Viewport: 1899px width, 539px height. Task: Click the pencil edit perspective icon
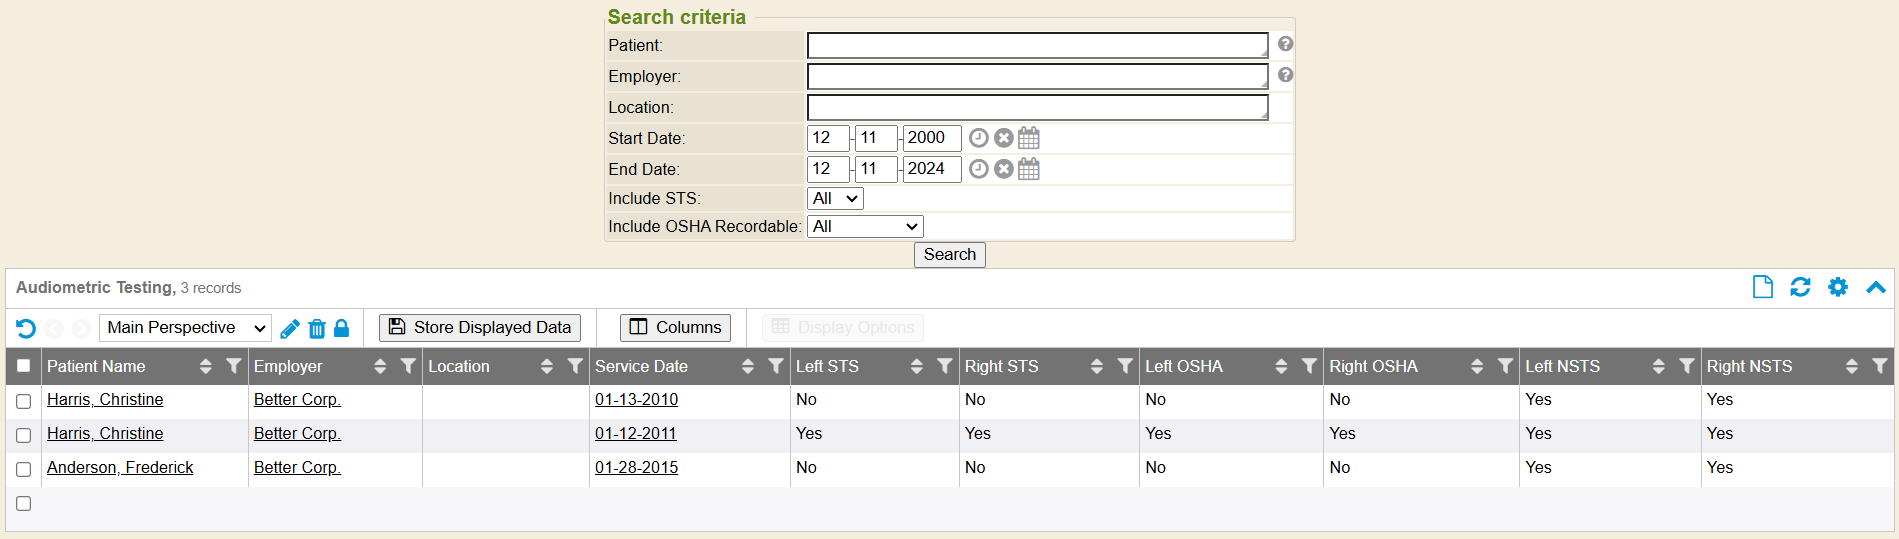tap(290, 328)
